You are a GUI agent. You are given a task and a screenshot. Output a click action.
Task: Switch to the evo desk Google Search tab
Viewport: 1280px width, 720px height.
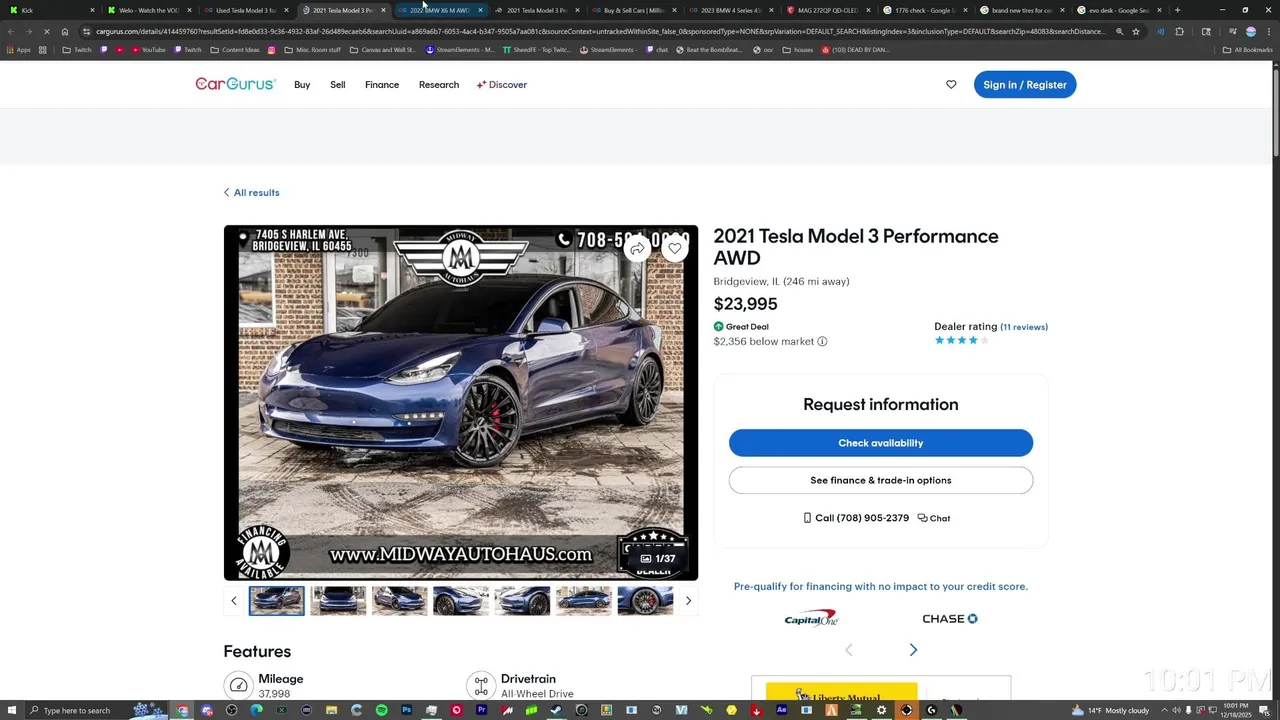[1118, 10]
